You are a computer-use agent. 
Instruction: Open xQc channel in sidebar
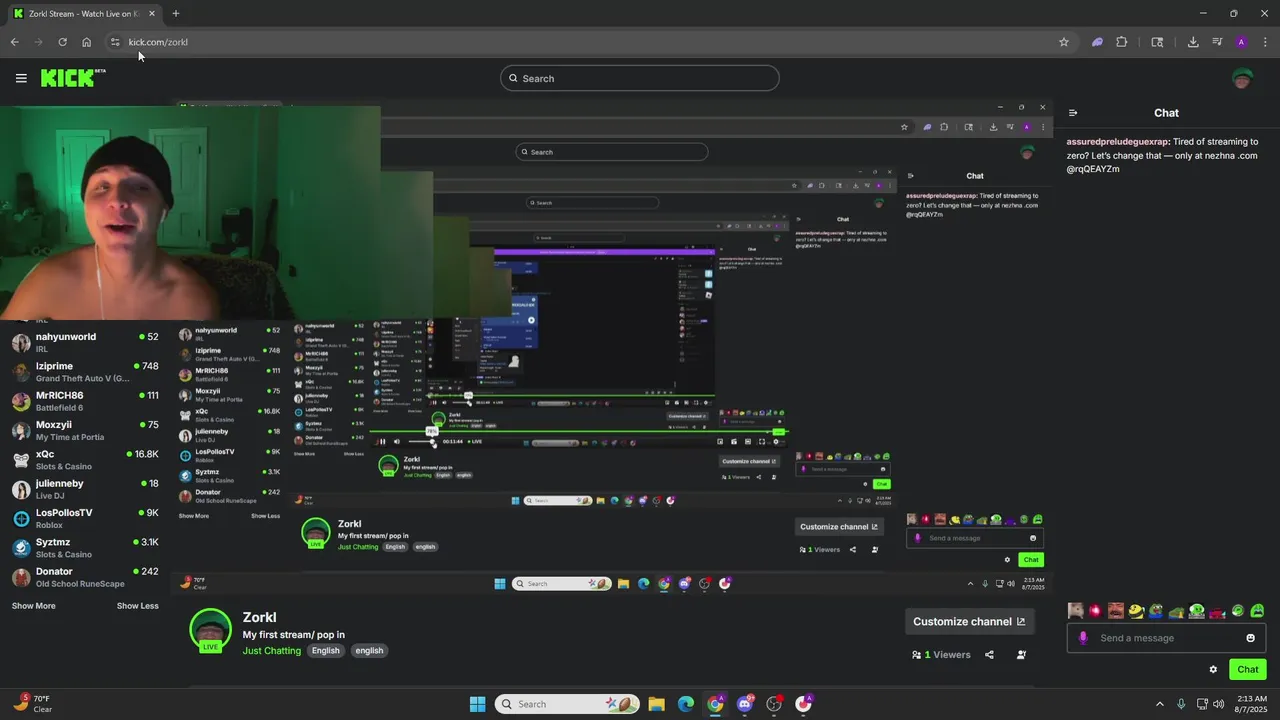point(85,460)
